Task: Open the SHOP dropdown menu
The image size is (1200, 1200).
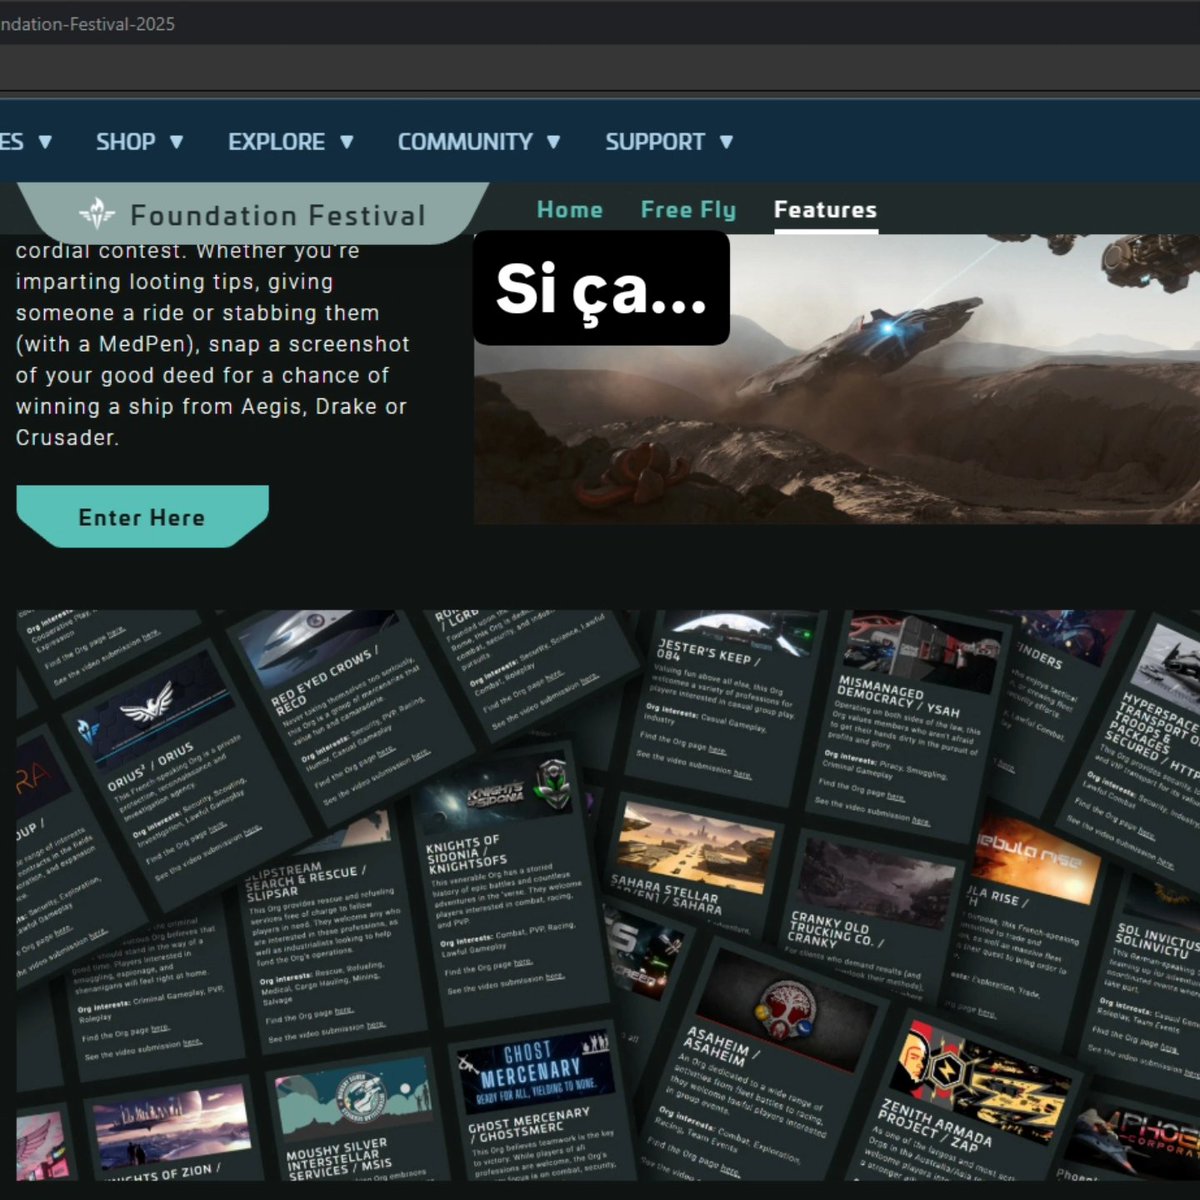Action: pos(139,142)
